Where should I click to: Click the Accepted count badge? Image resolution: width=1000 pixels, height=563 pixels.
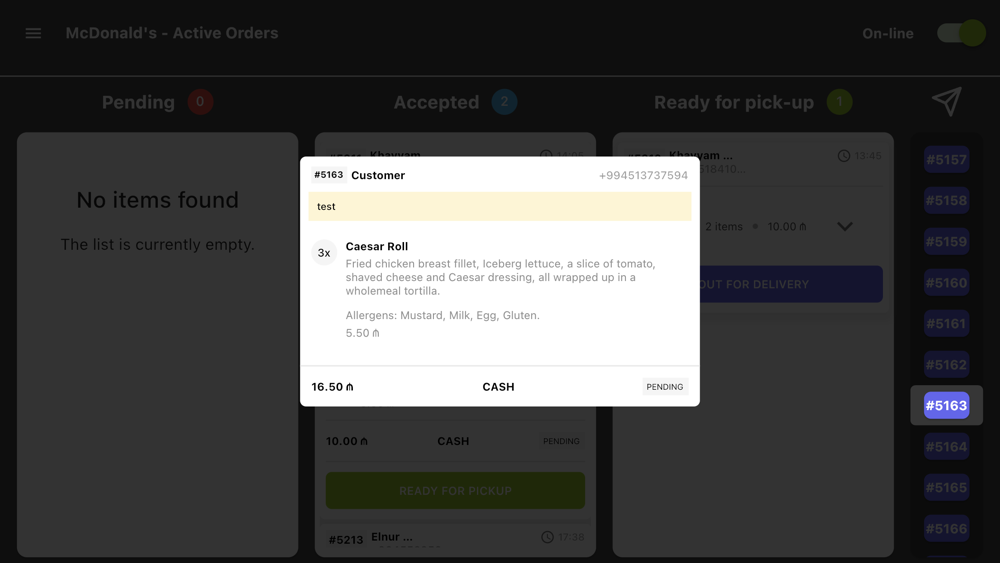(x=504, y=102)
